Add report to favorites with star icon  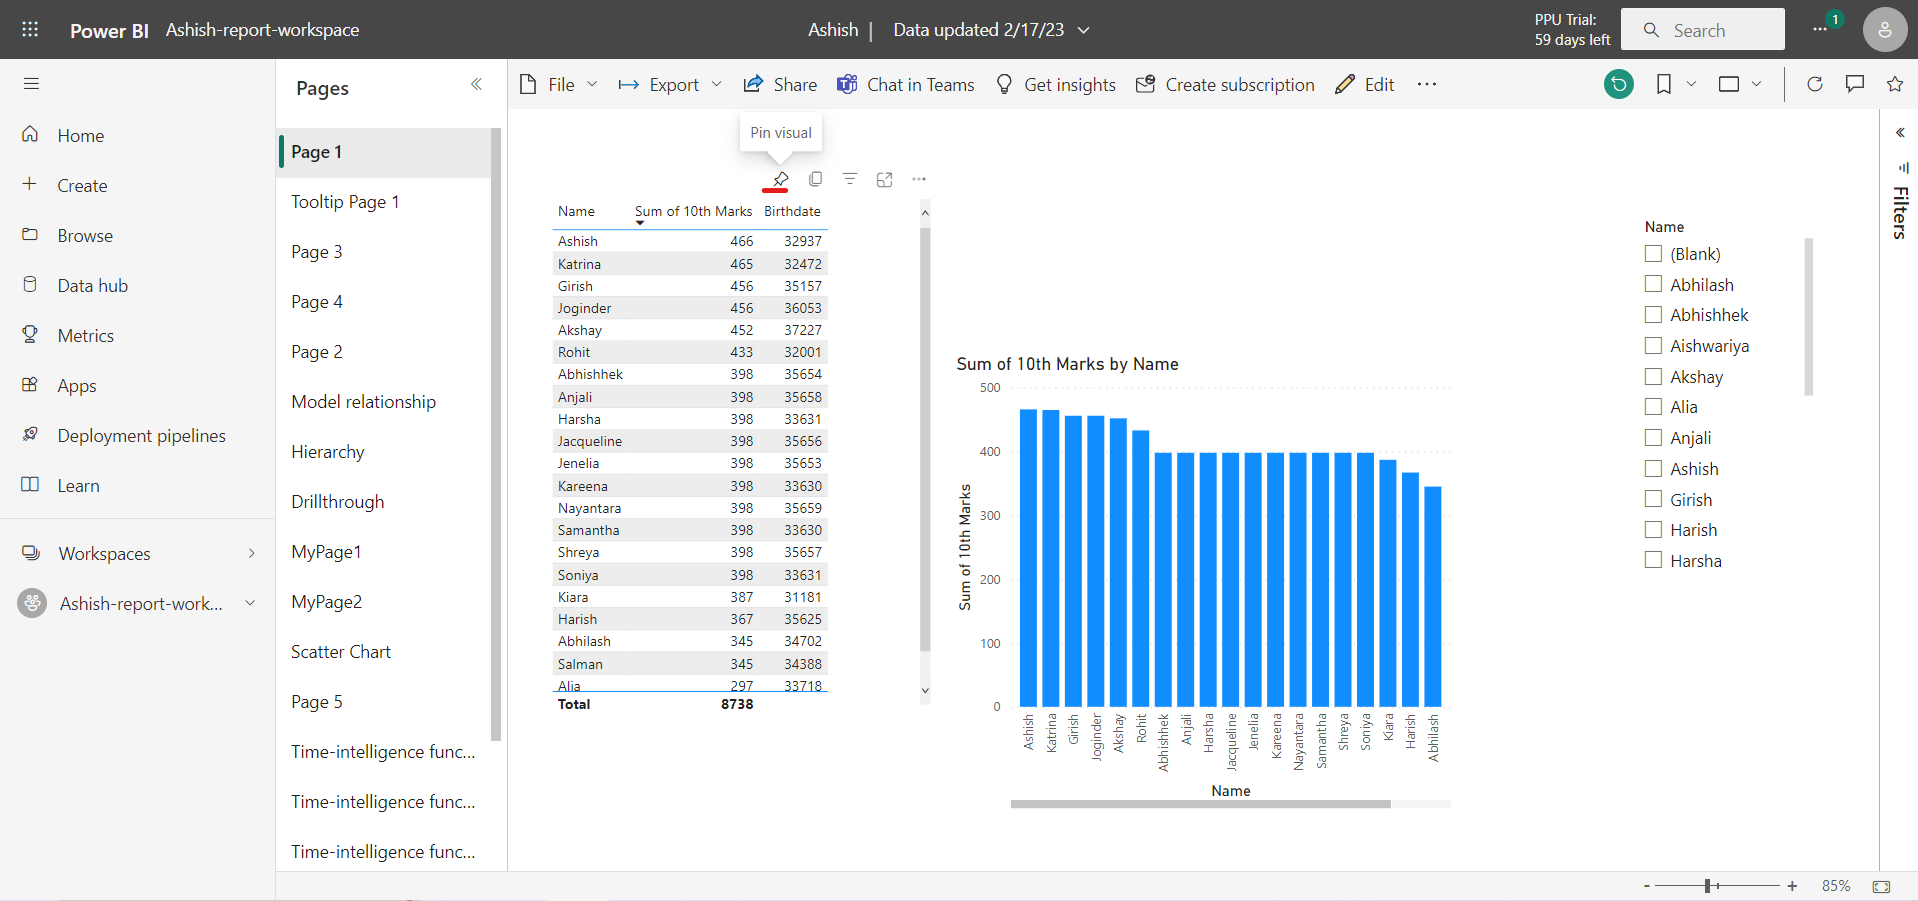tap(1894, 85)
